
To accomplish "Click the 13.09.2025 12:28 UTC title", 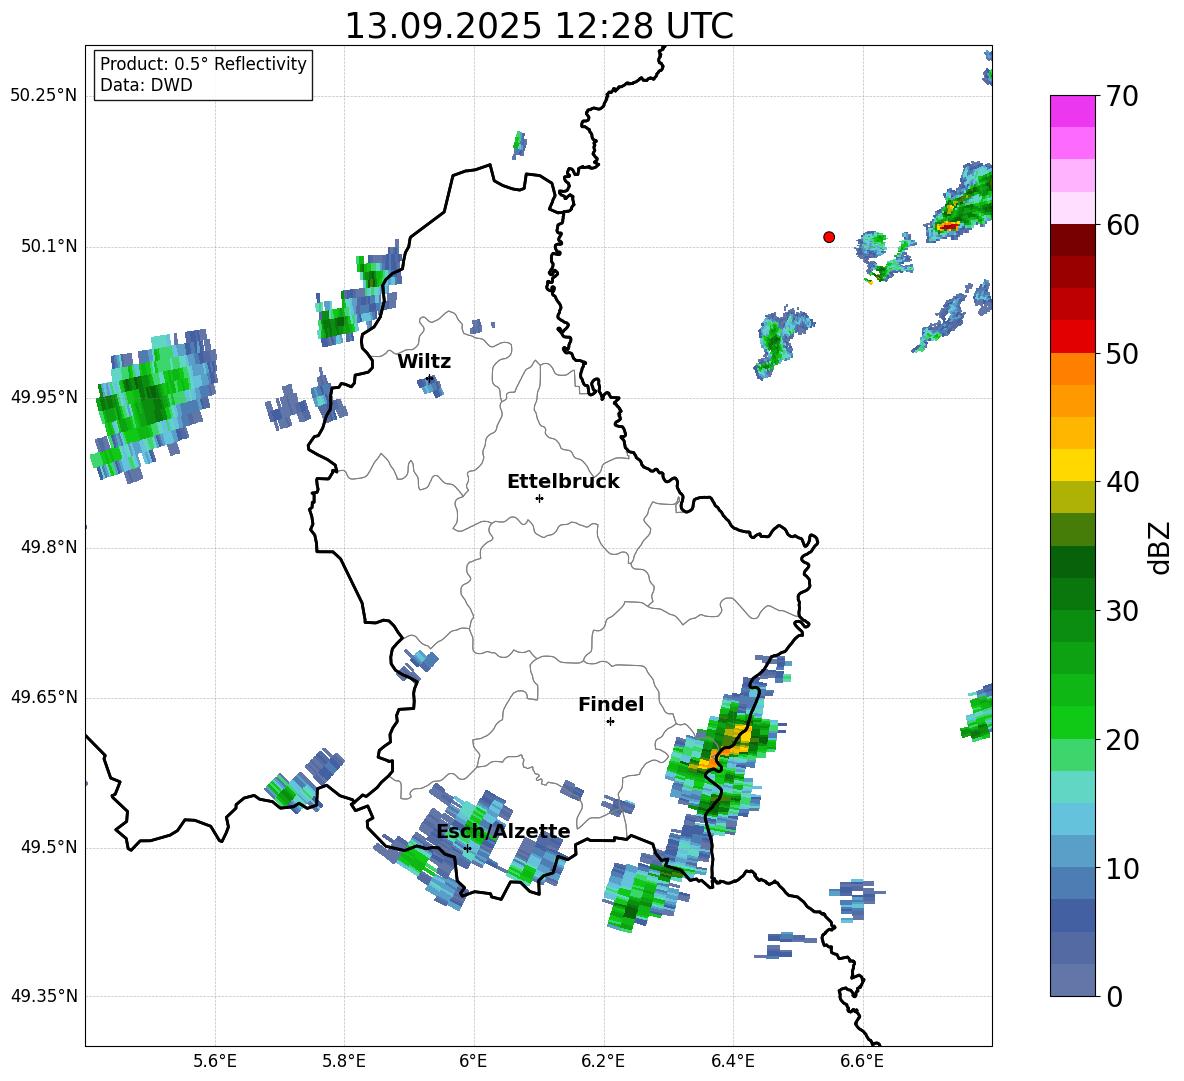I will tap(539, 26).
